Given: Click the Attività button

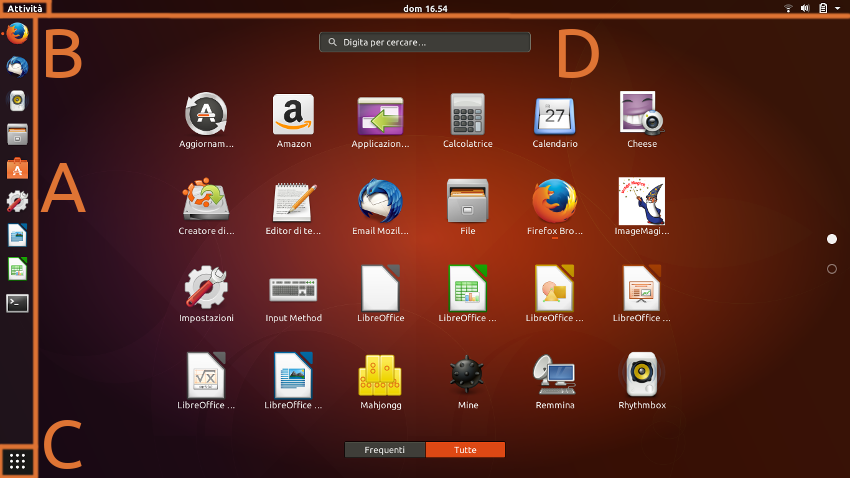Looking at the screenshot, I should [x=24, y=8].
